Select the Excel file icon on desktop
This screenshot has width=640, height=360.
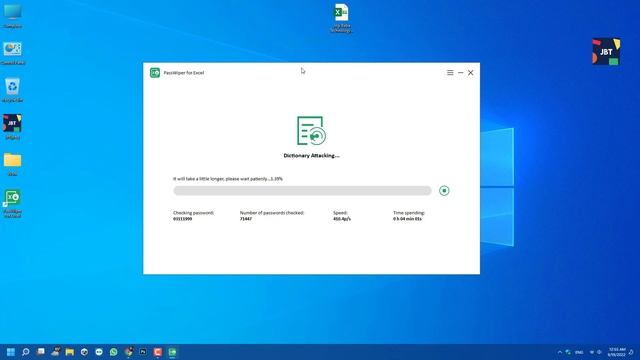coord(341,18)
